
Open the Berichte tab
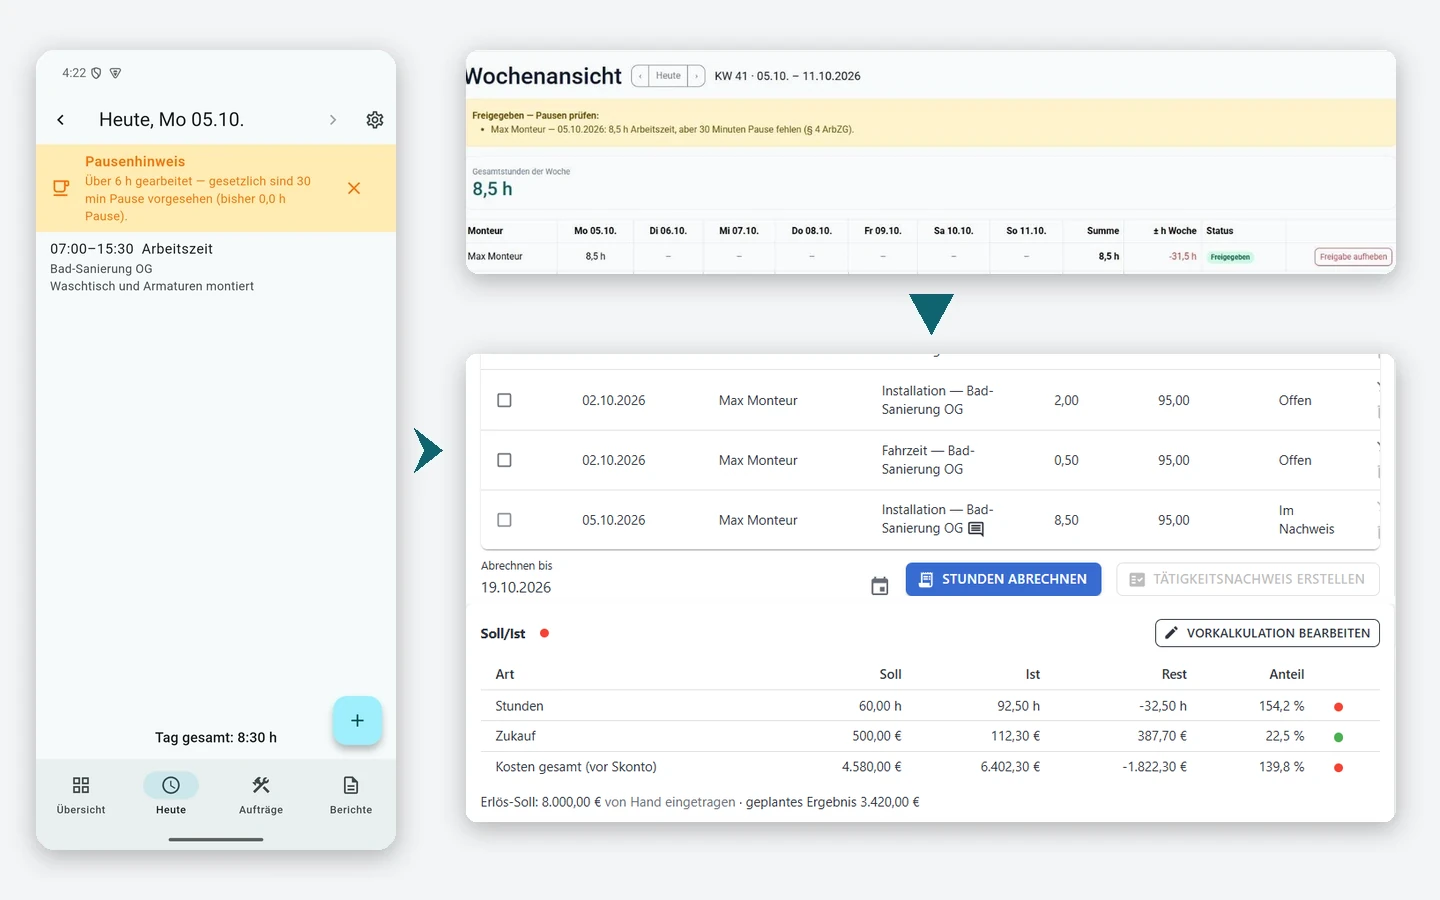pyautogui.click(x=351, y=795)
